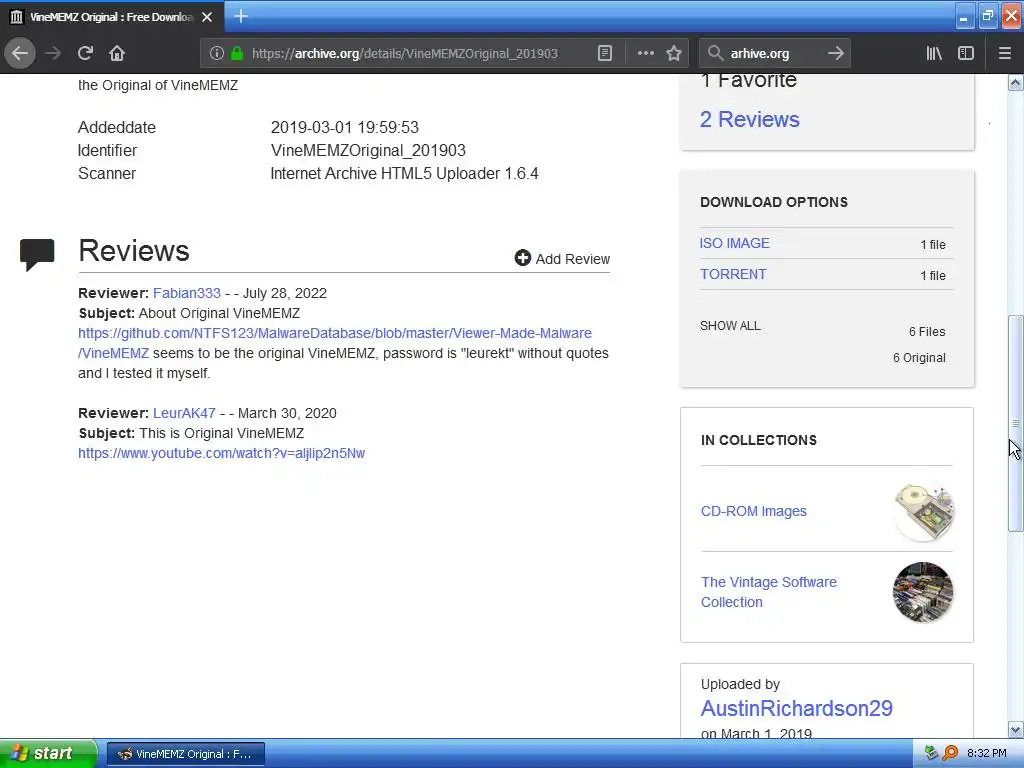
Task: Open the 2 Reviews link
Action: tap(749, 120)
